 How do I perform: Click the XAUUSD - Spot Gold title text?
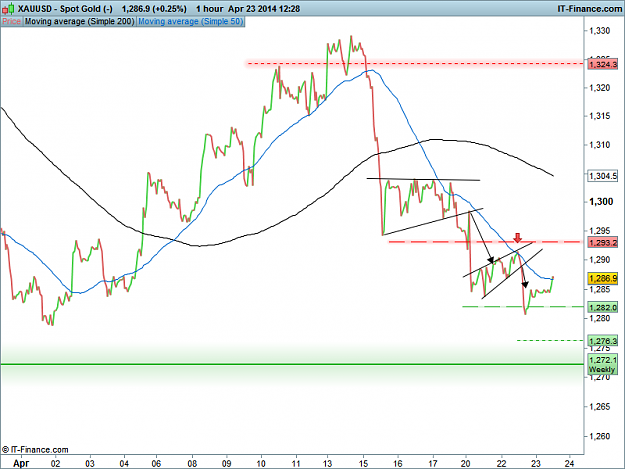pyautogui.click(x=65, y=8)
